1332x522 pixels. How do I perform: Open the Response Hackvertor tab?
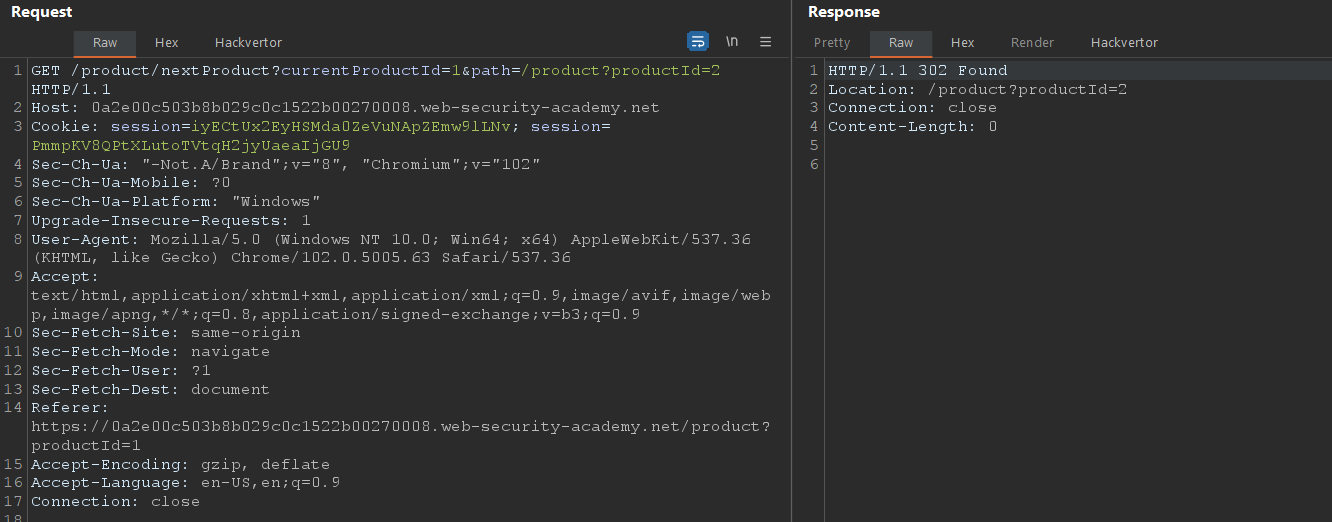coord(1124,43)
